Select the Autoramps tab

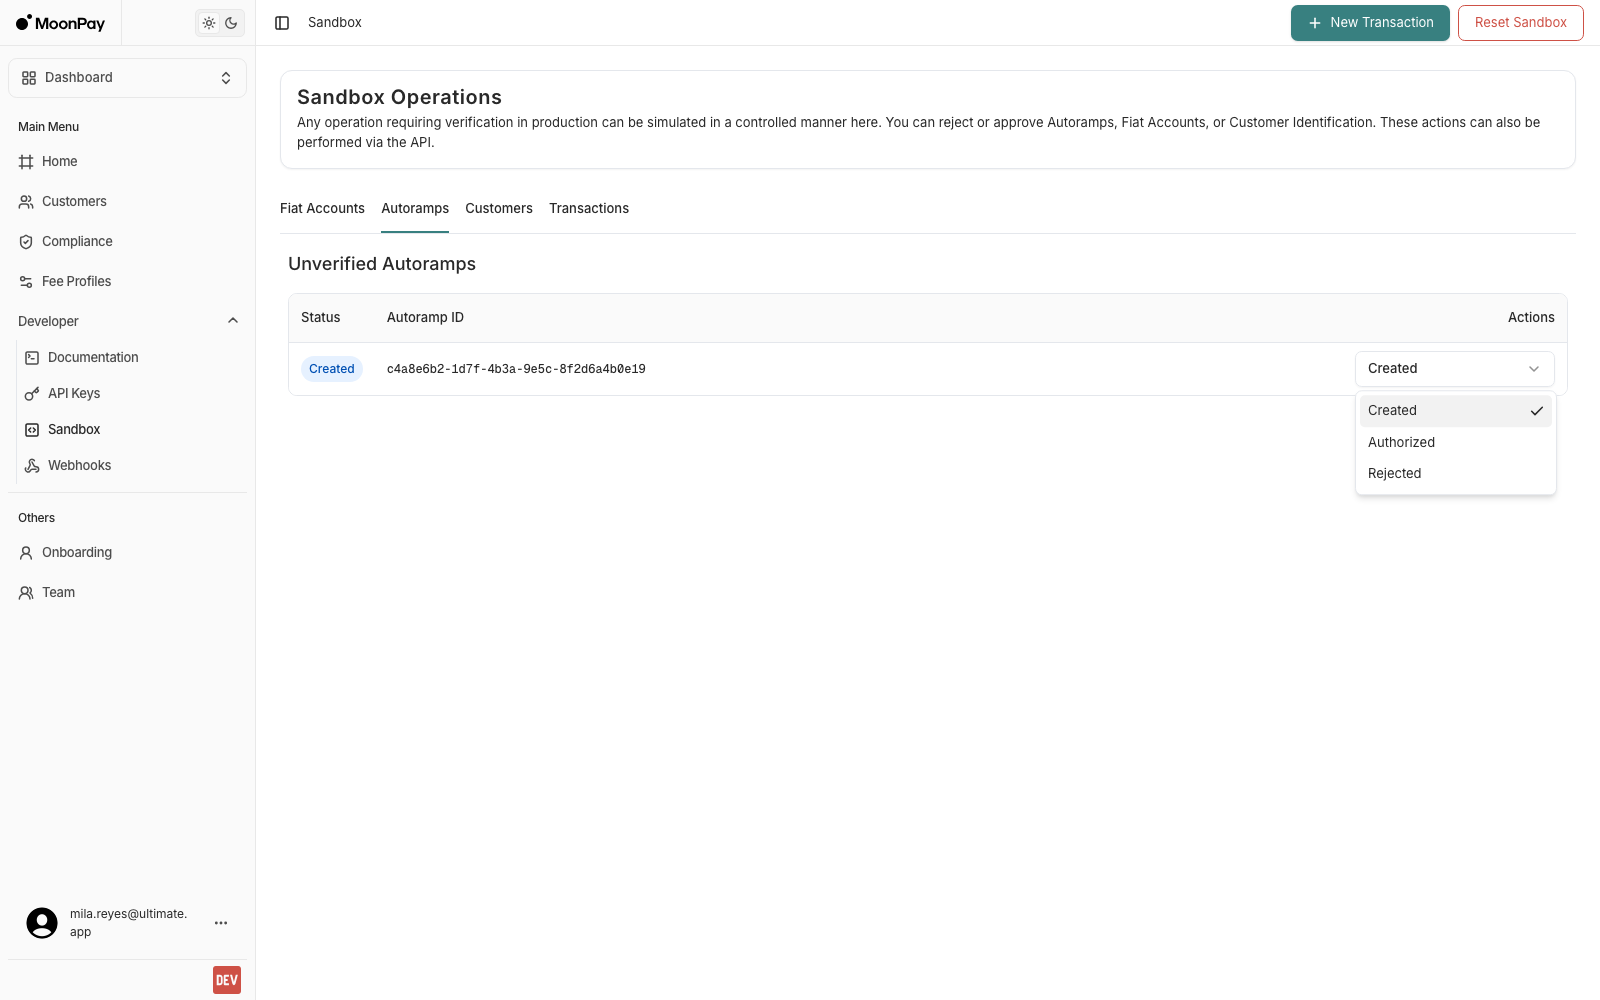(415, 209)
